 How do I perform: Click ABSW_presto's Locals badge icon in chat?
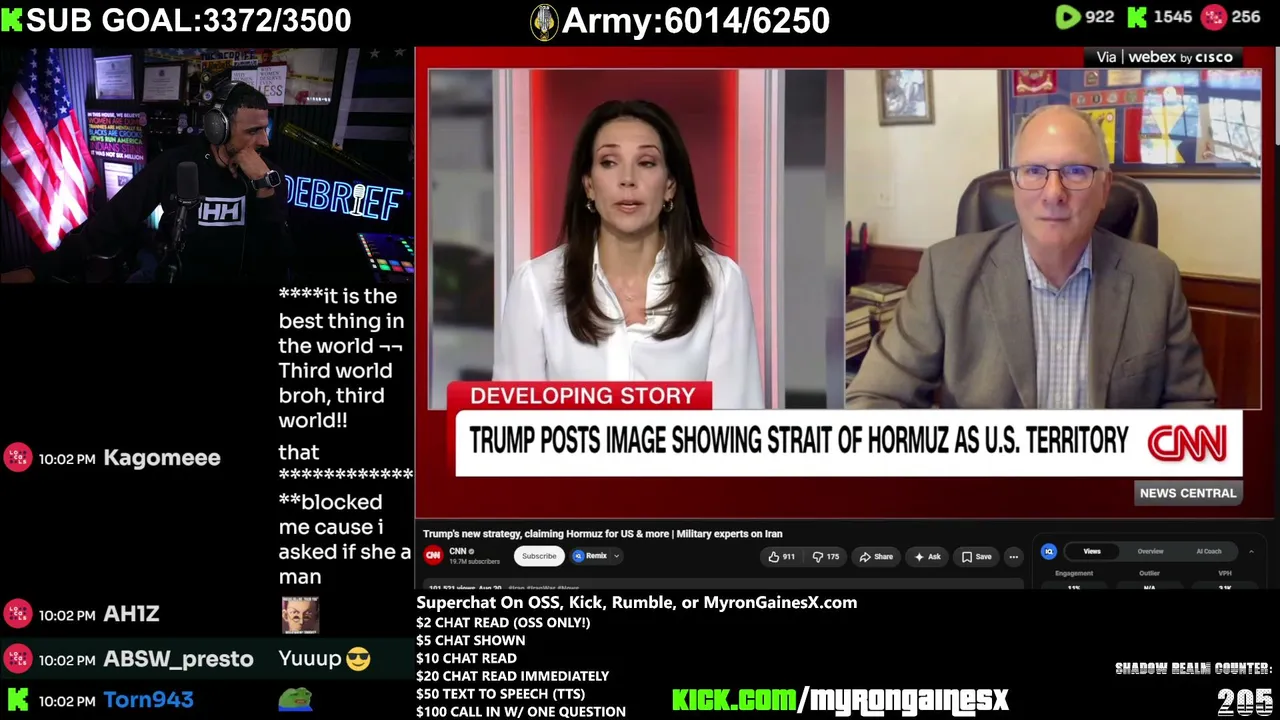point(17,659)
